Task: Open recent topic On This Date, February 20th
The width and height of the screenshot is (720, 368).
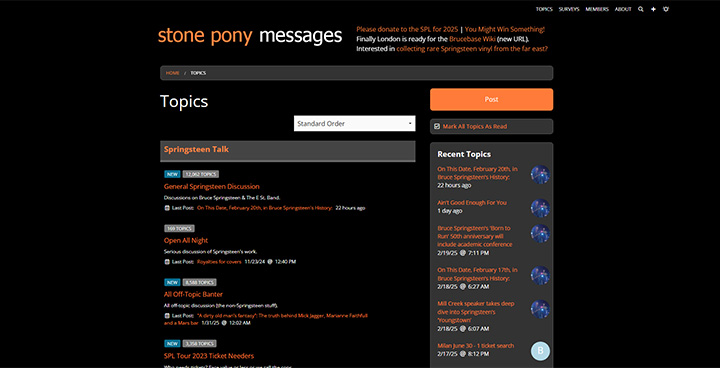Action: click(x=478, y=173)
